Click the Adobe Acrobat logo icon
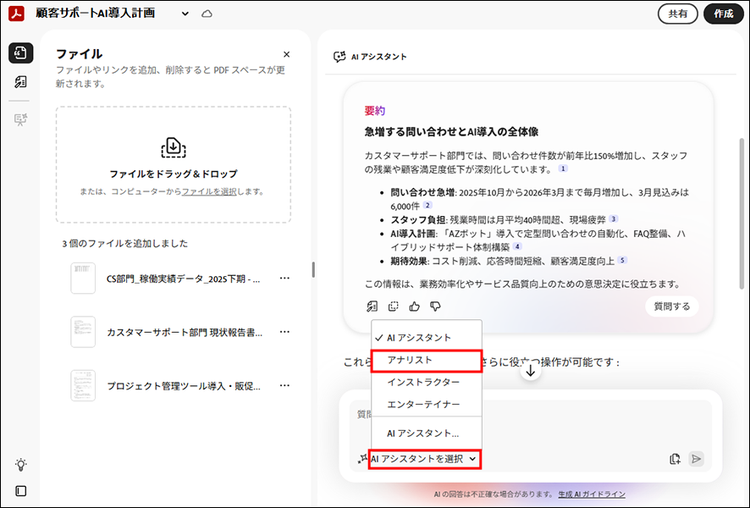The width and height of the screenshot is (750, 508). (x=17, y=13)
